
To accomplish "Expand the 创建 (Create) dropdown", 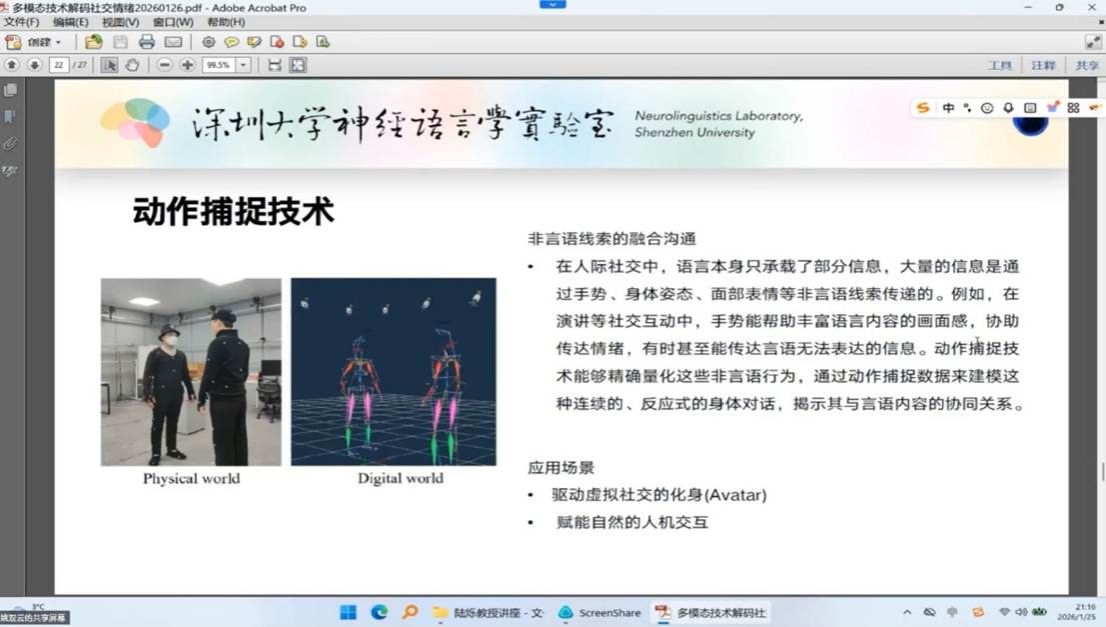I will click(x=44, y=42).
